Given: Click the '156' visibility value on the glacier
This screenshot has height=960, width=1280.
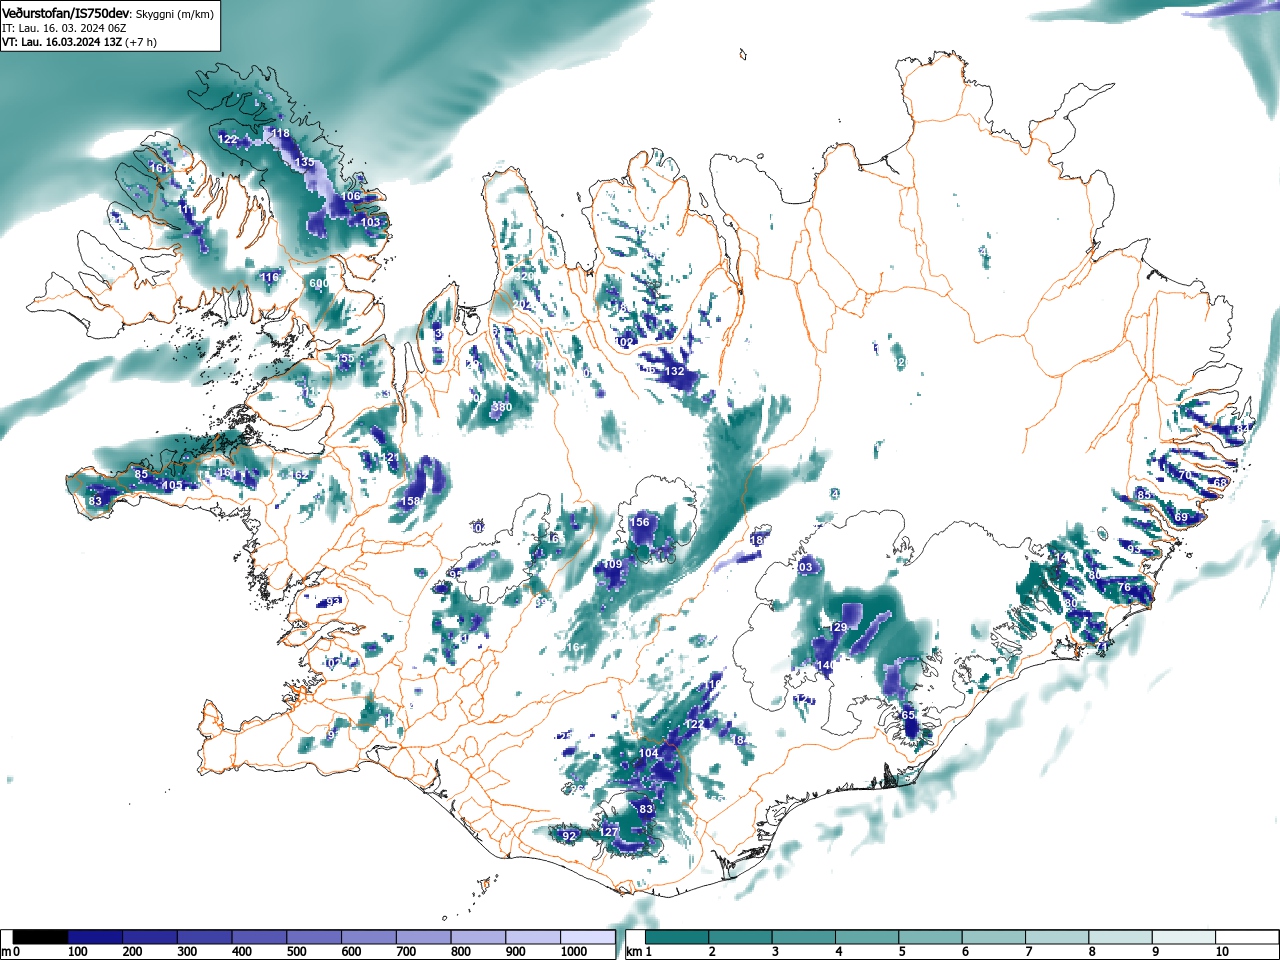Looking at the screenshot, I should pyautogui.click(x=639, y=522).
